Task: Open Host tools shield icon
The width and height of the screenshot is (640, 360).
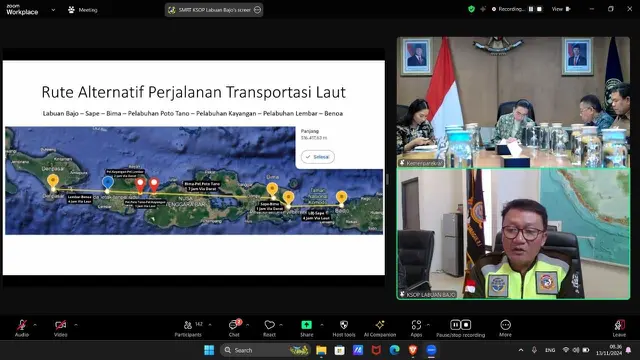Action: pos(344,328)
